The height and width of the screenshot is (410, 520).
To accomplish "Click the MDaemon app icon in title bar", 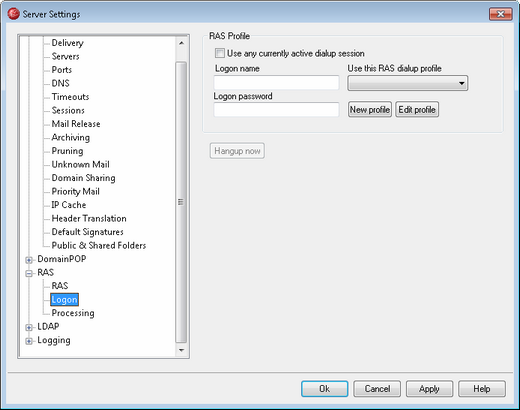I will coord(13,14).
